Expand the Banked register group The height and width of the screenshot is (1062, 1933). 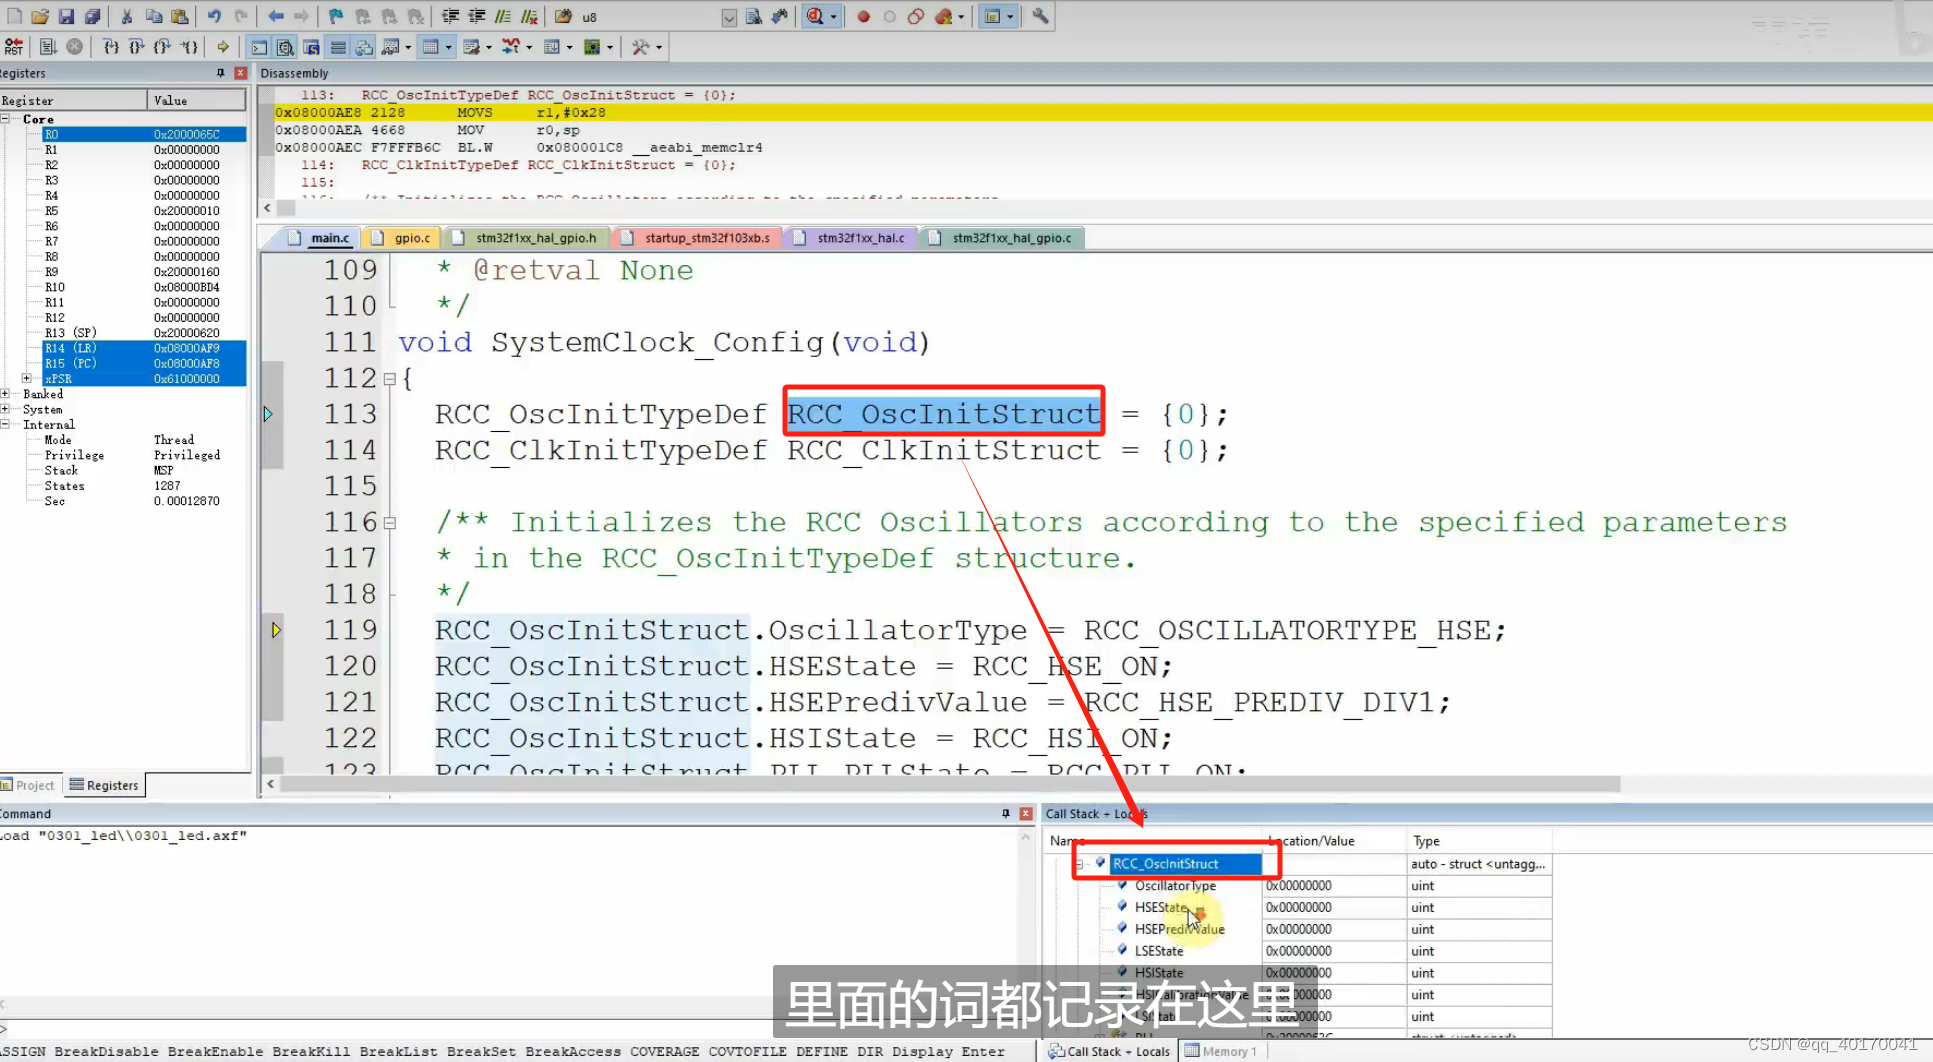6,394
